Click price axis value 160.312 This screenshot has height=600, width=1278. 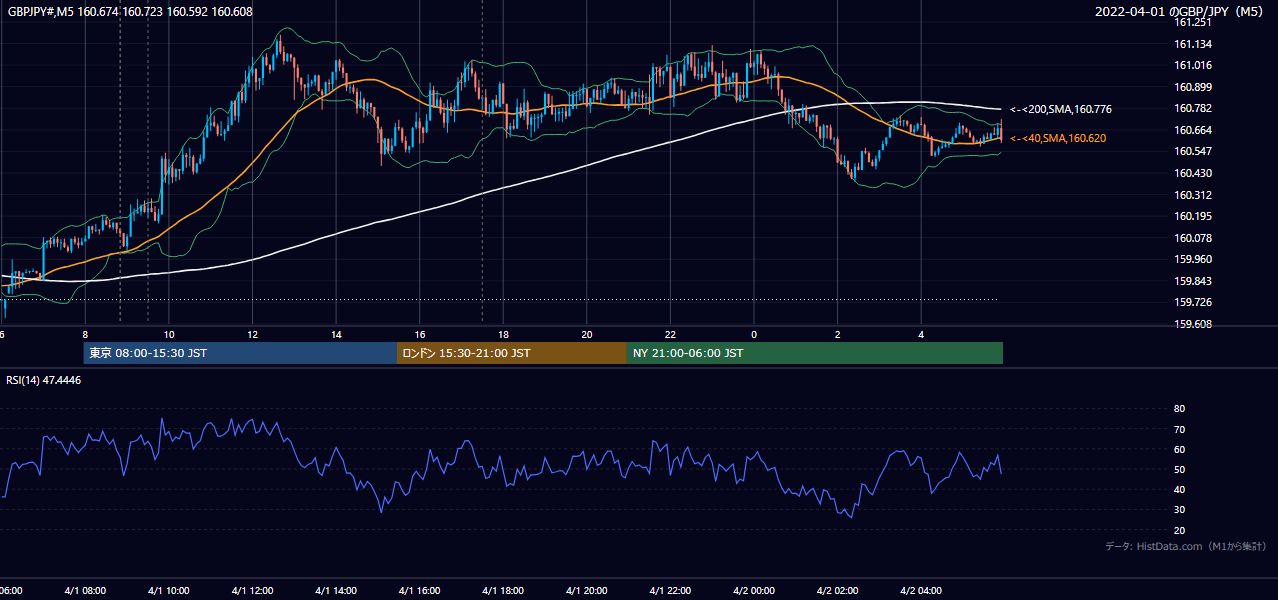1192,195
